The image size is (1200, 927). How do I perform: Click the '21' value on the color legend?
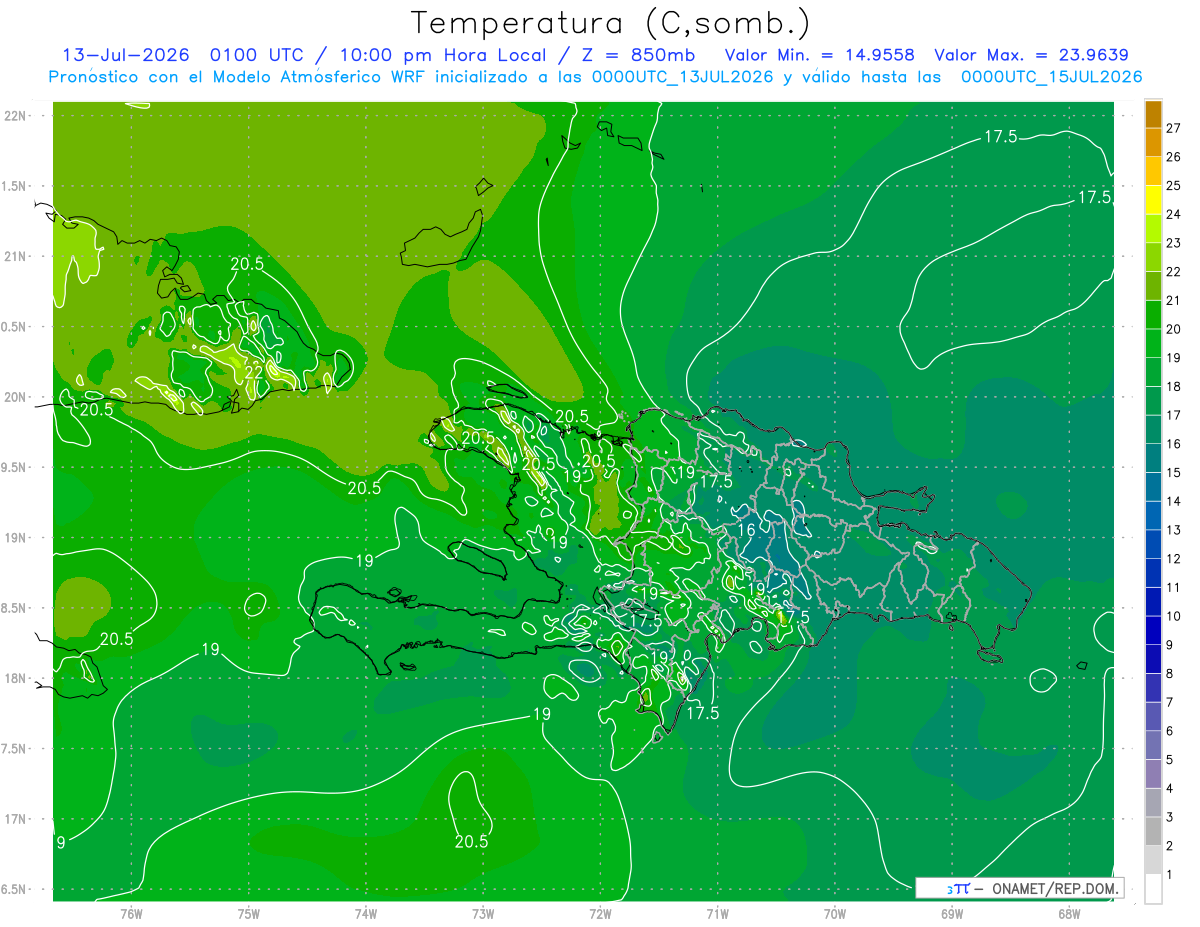click(1174, 300)
